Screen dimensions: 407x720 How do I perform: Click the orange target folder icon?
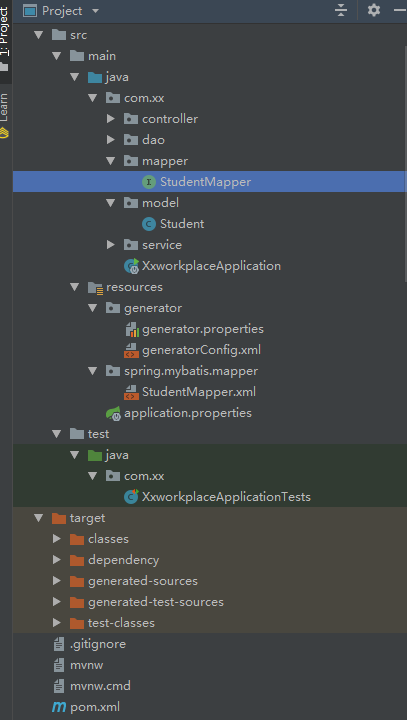tap(59, 518)
